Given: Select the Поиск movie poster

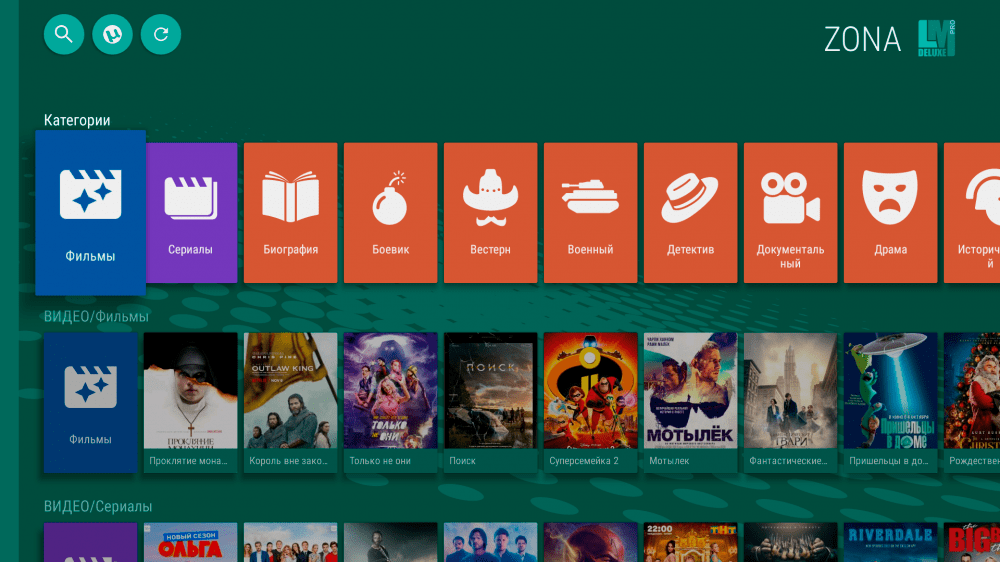Looking at the screenshot, I should coord(490,403).
